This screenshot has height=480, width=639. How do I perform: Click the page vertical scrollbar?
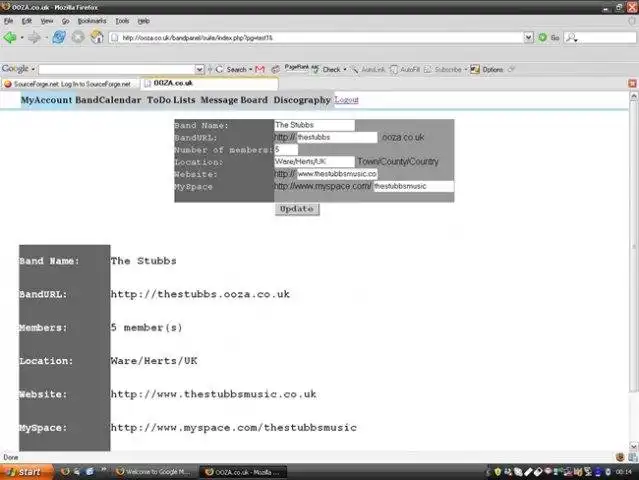(634, 248)
